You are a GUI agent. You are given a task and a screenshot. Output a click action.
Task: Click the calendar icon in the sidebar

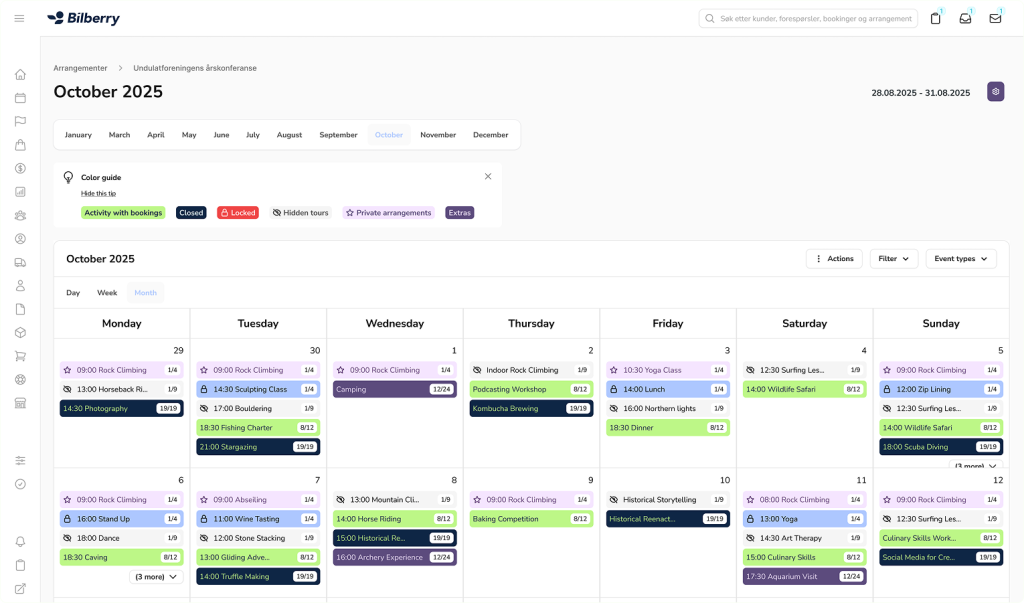click(x=20, y=98)
